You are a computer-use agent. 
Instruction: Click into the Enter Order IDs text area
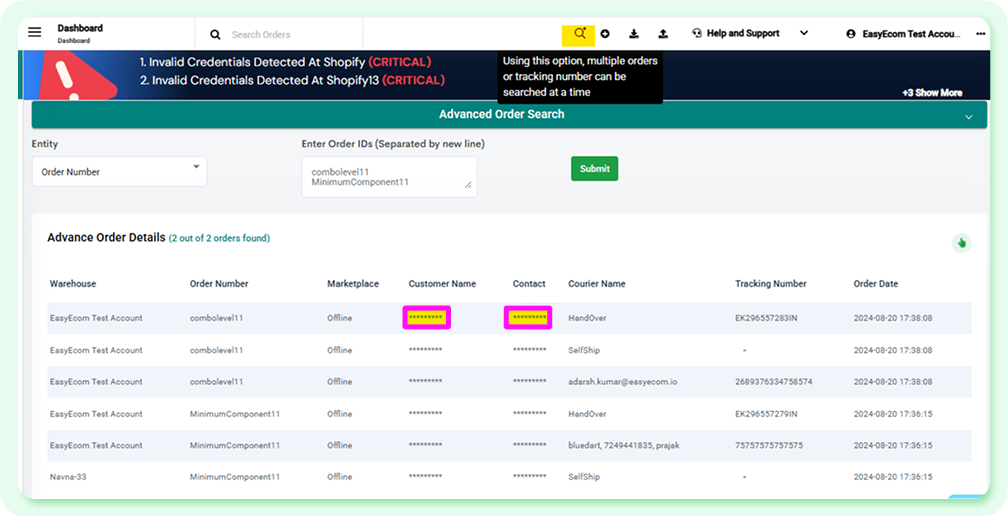pos(390,177)
